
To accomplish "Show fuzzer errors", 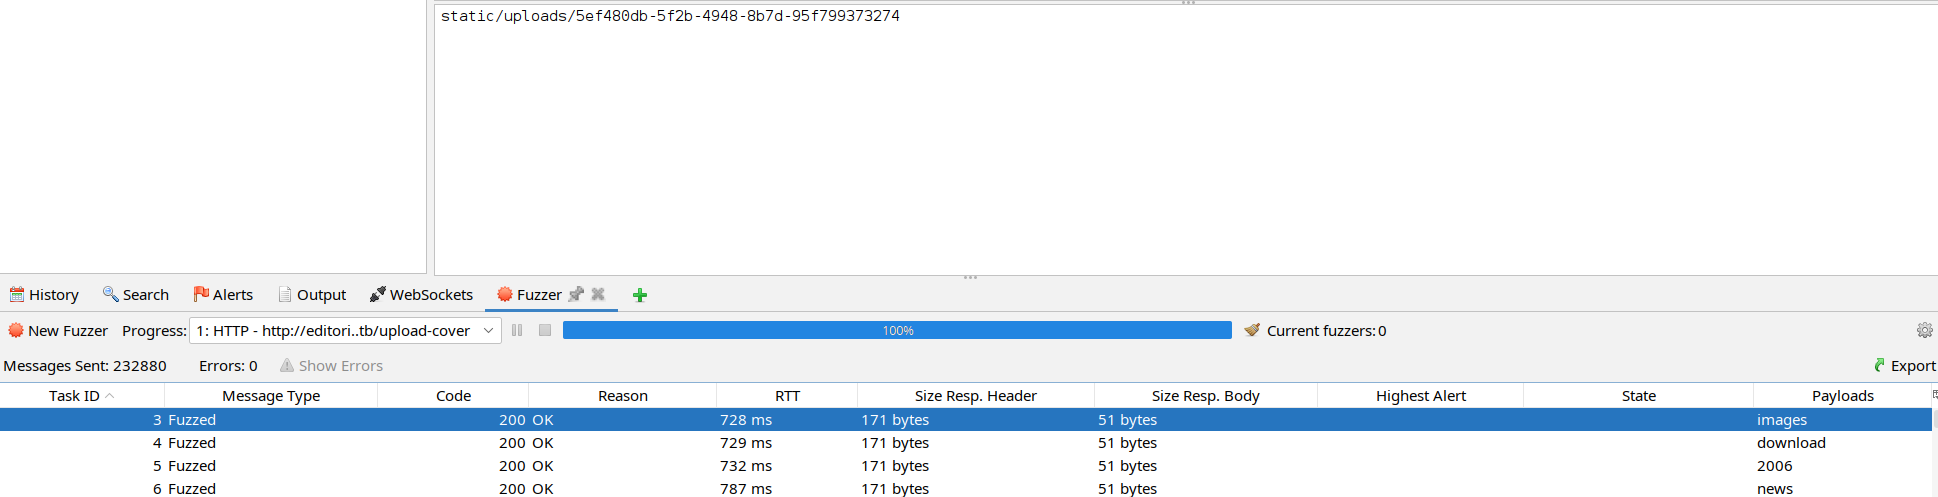I will (x=331, y=366).
